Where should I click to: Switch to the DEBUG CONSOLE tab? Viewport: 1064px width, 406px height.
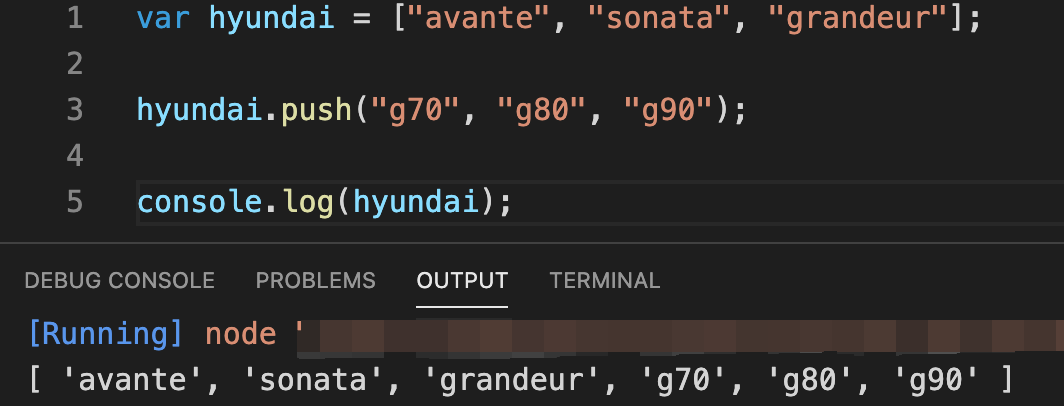(119, 280)
